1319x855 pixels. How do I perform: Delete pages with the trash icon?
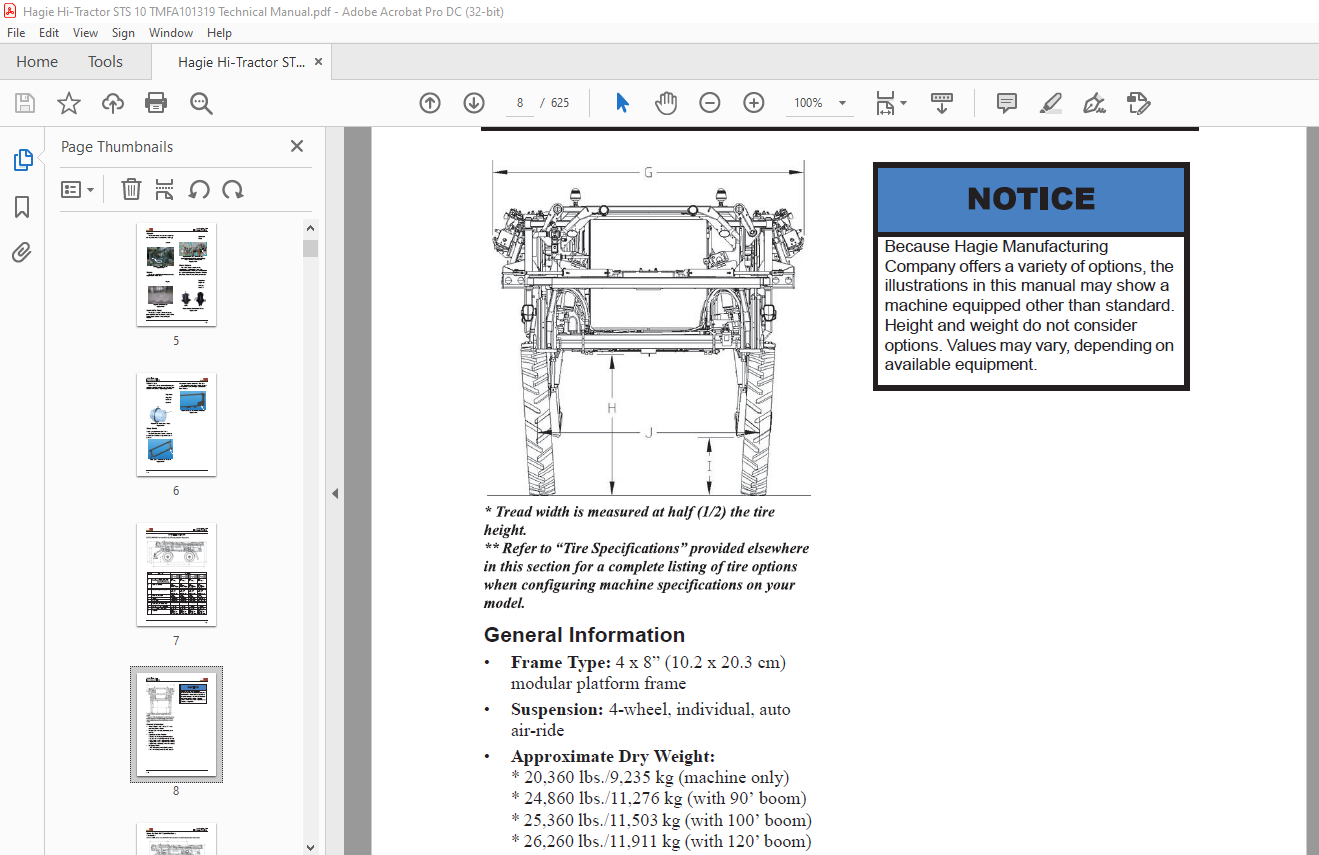point(131,189)
